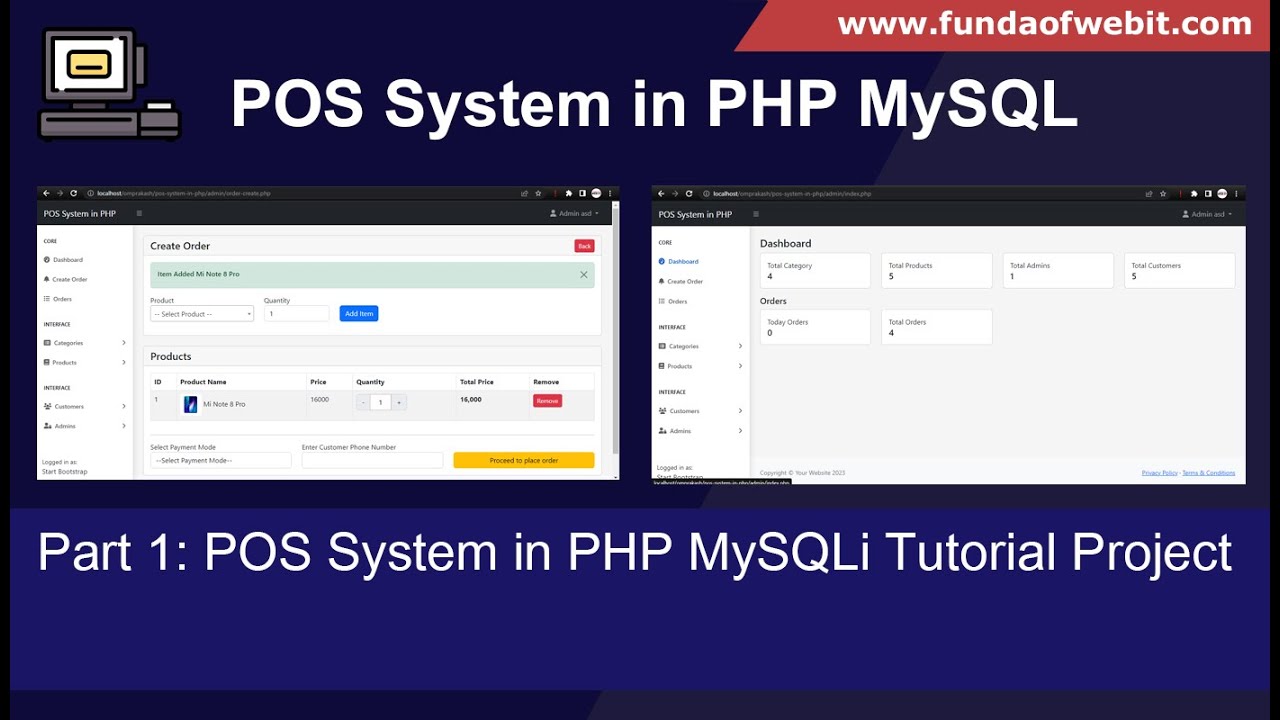Click POS System in PHP brand in Create Order window
Image resolution: width=1280 pixels, height=720 pixels.
[x=80, y=213]
